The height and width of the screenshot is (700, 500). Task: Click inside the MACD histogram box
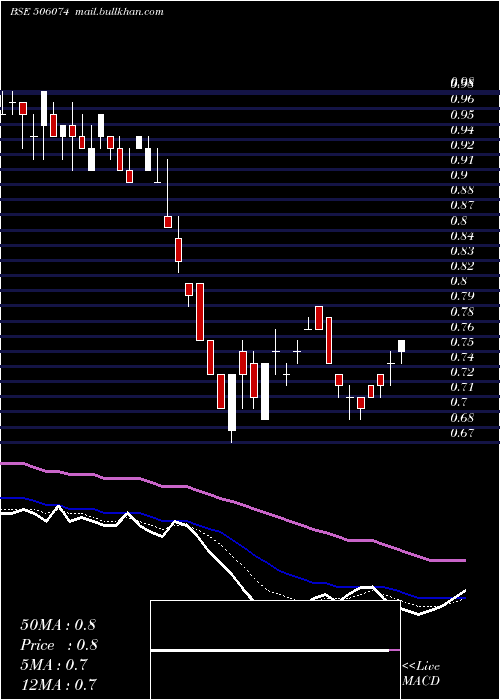[x=275, y=650]
